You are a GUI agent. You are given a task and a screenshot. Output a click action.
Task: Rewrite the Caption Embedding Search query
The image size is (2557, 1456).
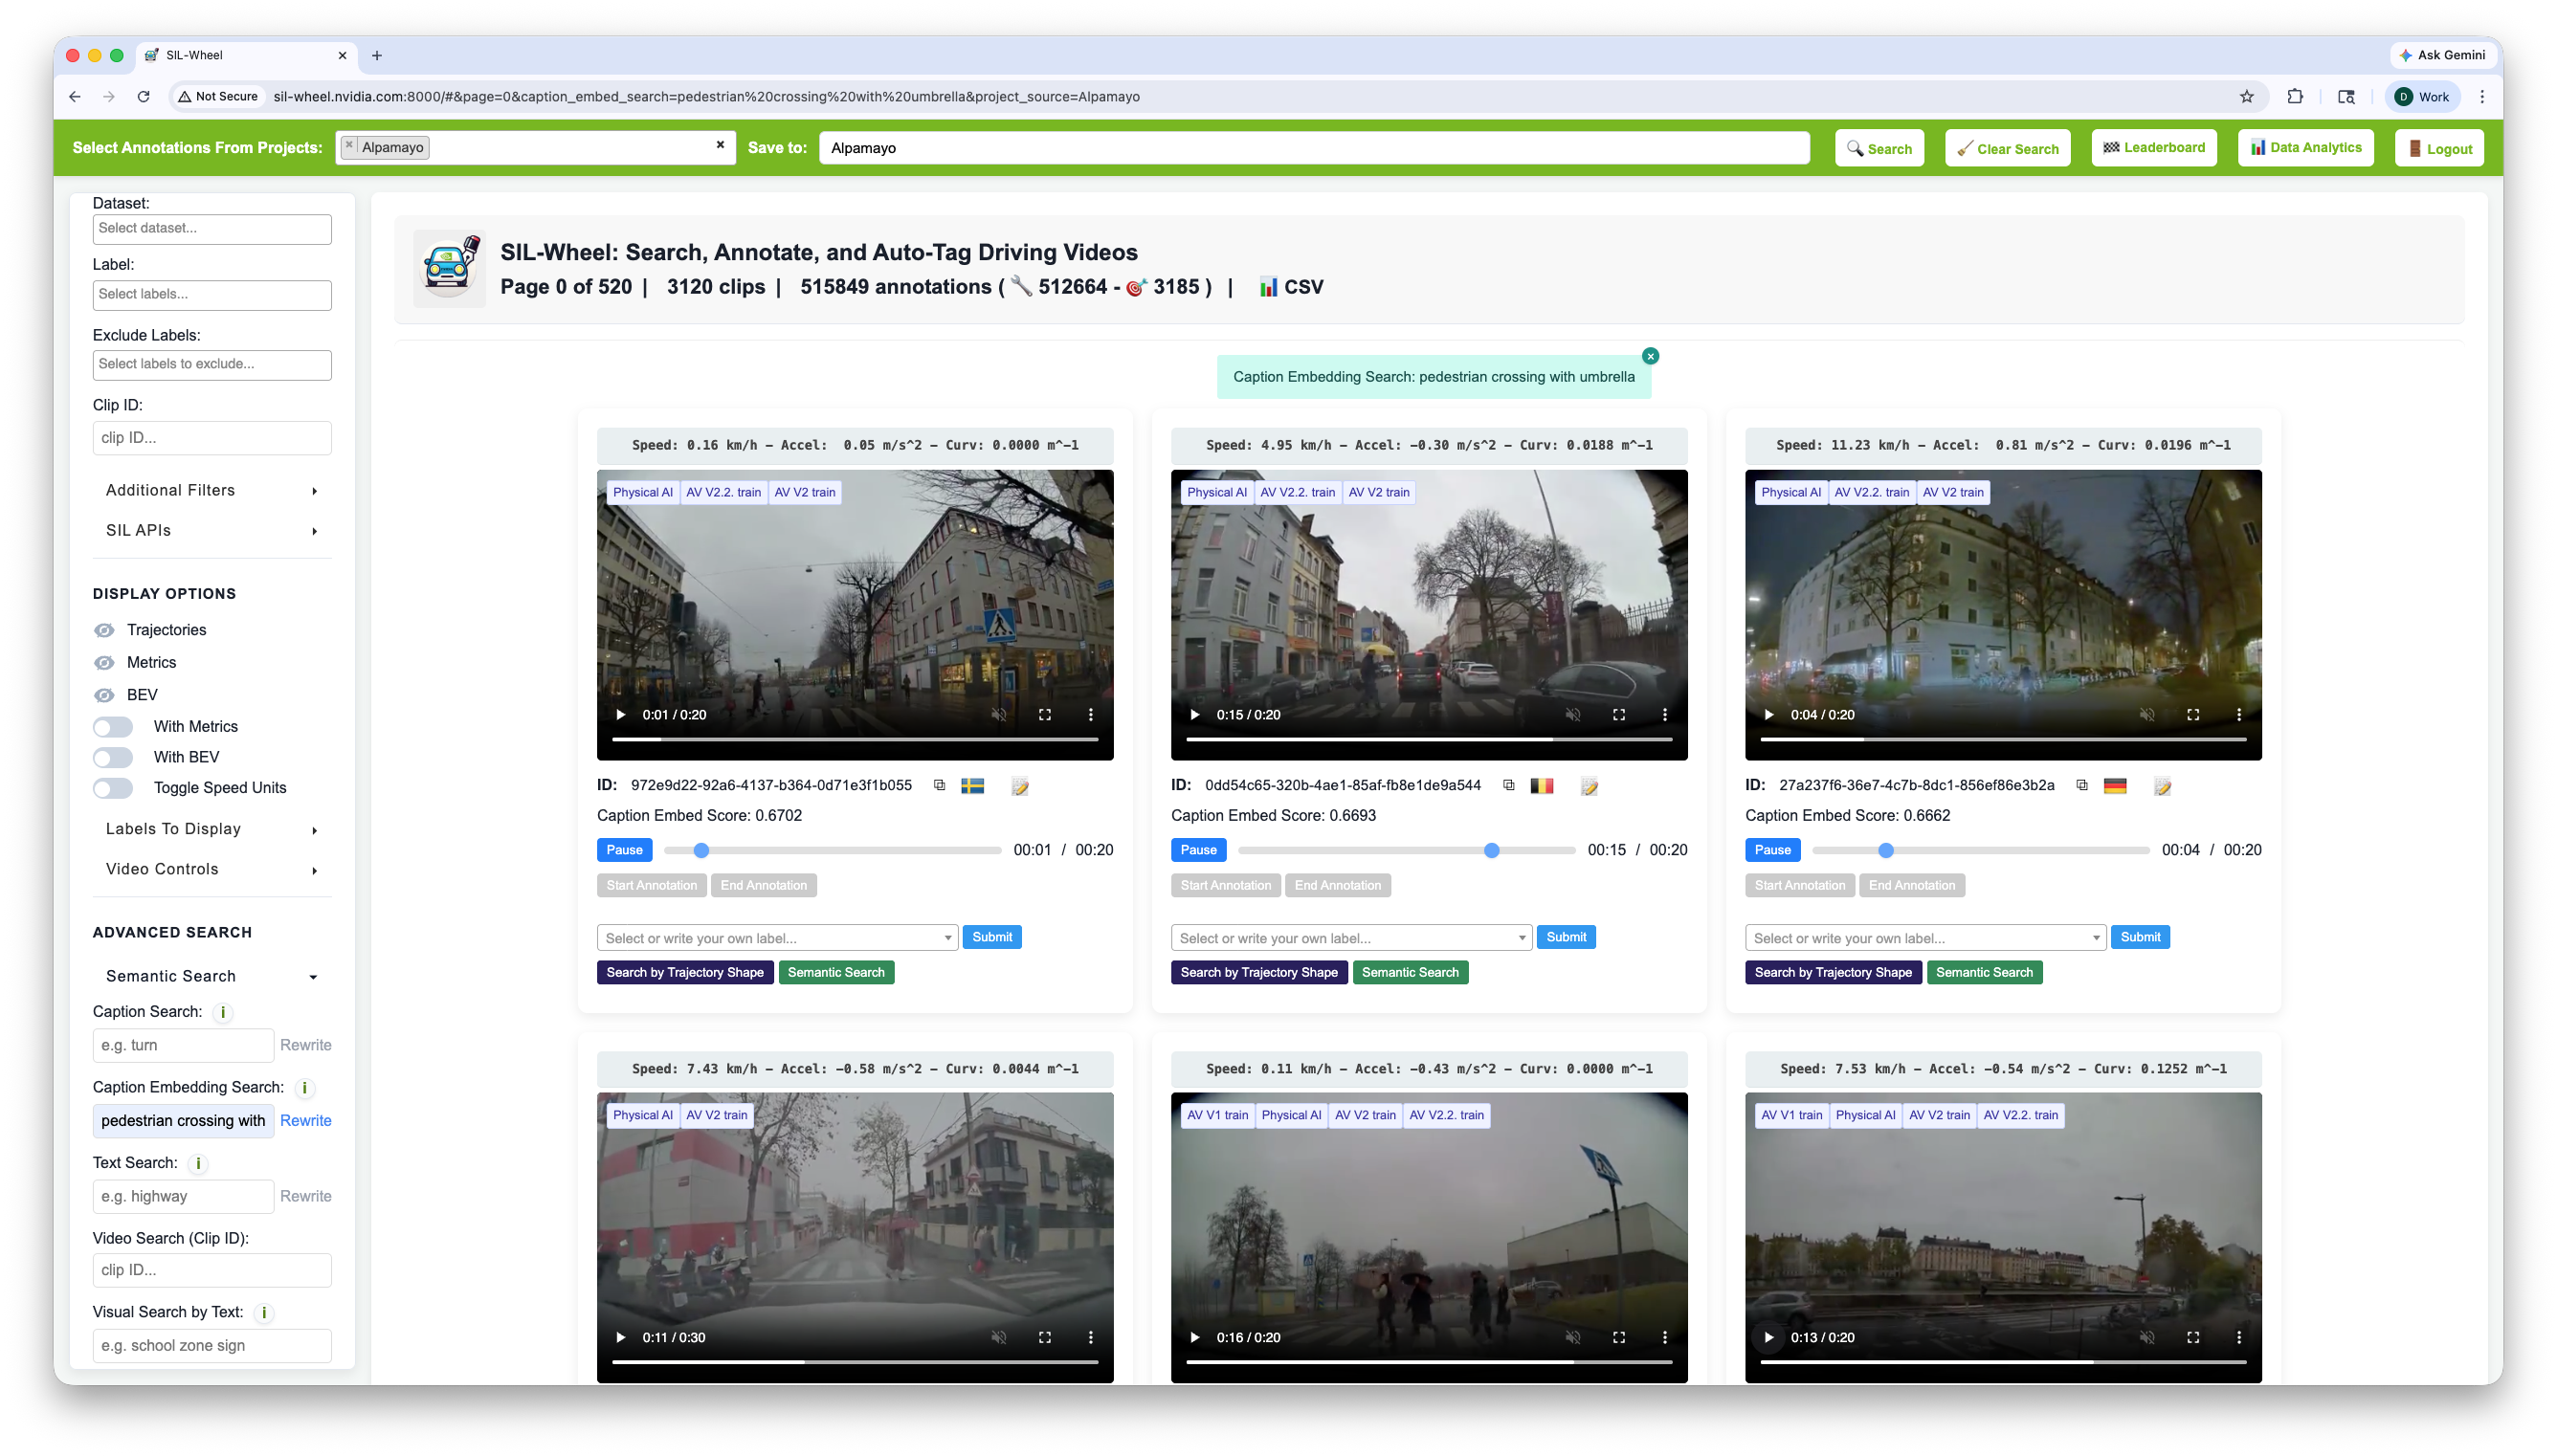pyautogui.click(x=305, y=1121)
